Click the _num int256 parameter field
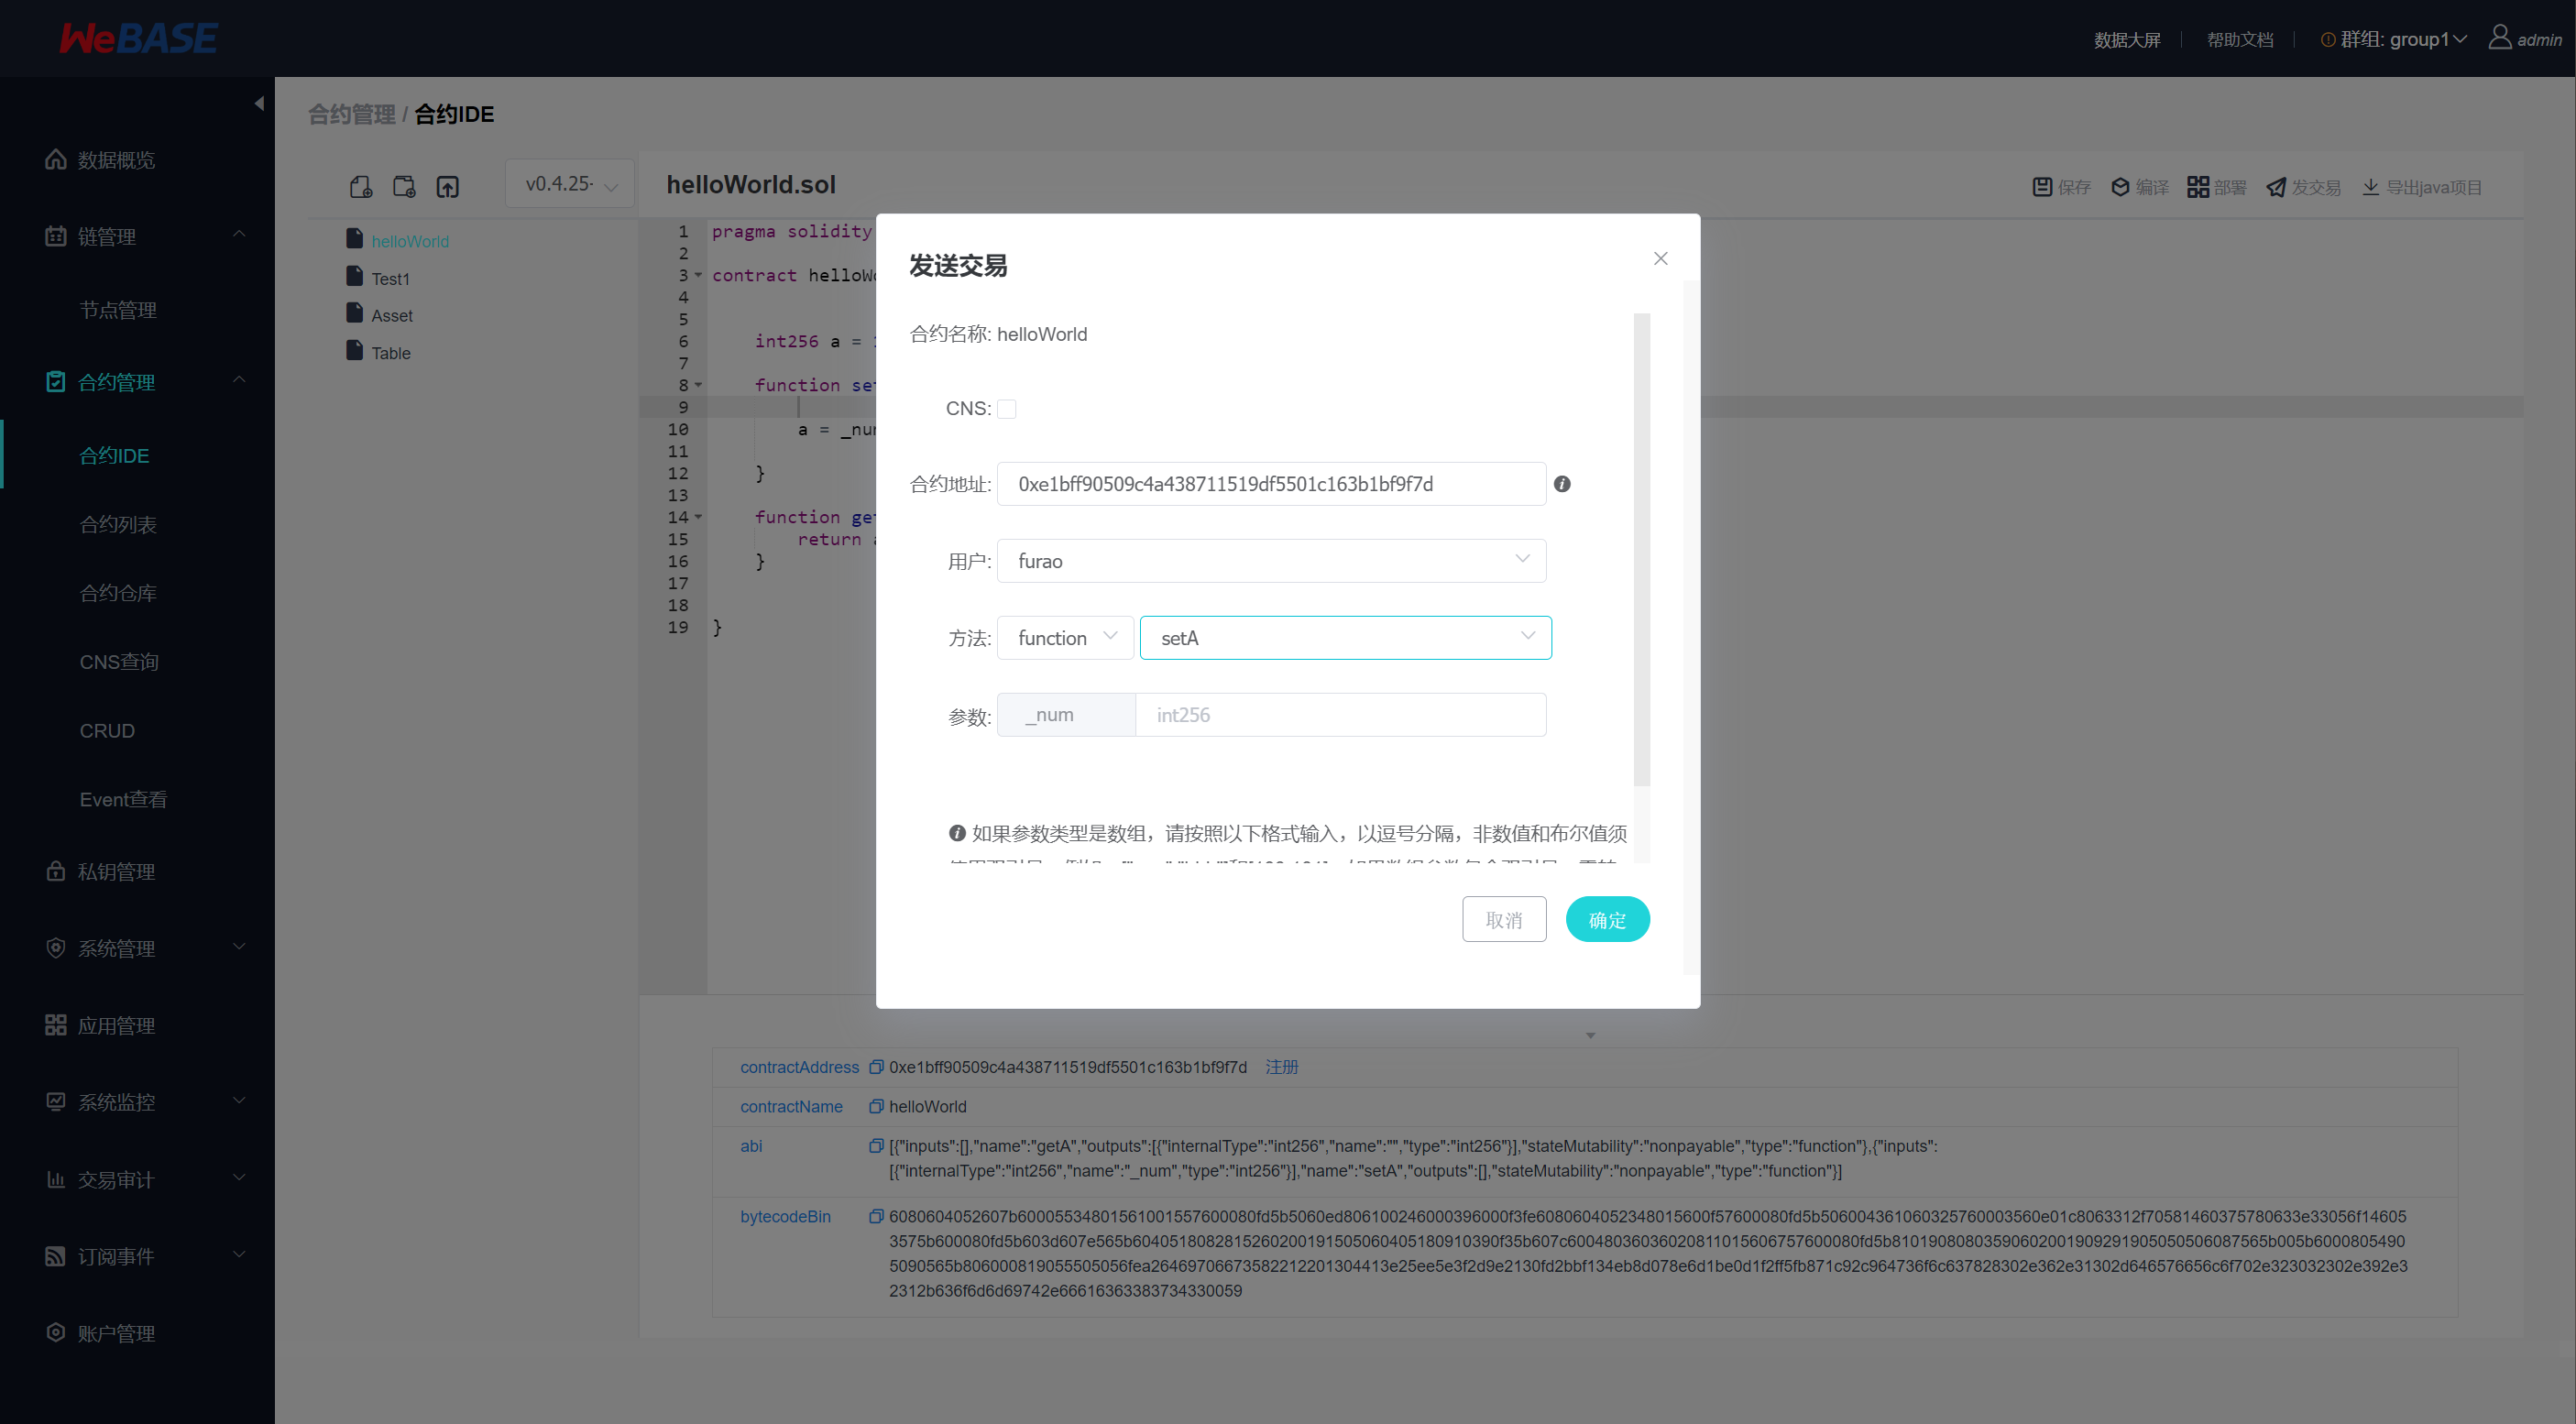This screenshot has width=2576, height=1424. click(x=1340, y=715)
